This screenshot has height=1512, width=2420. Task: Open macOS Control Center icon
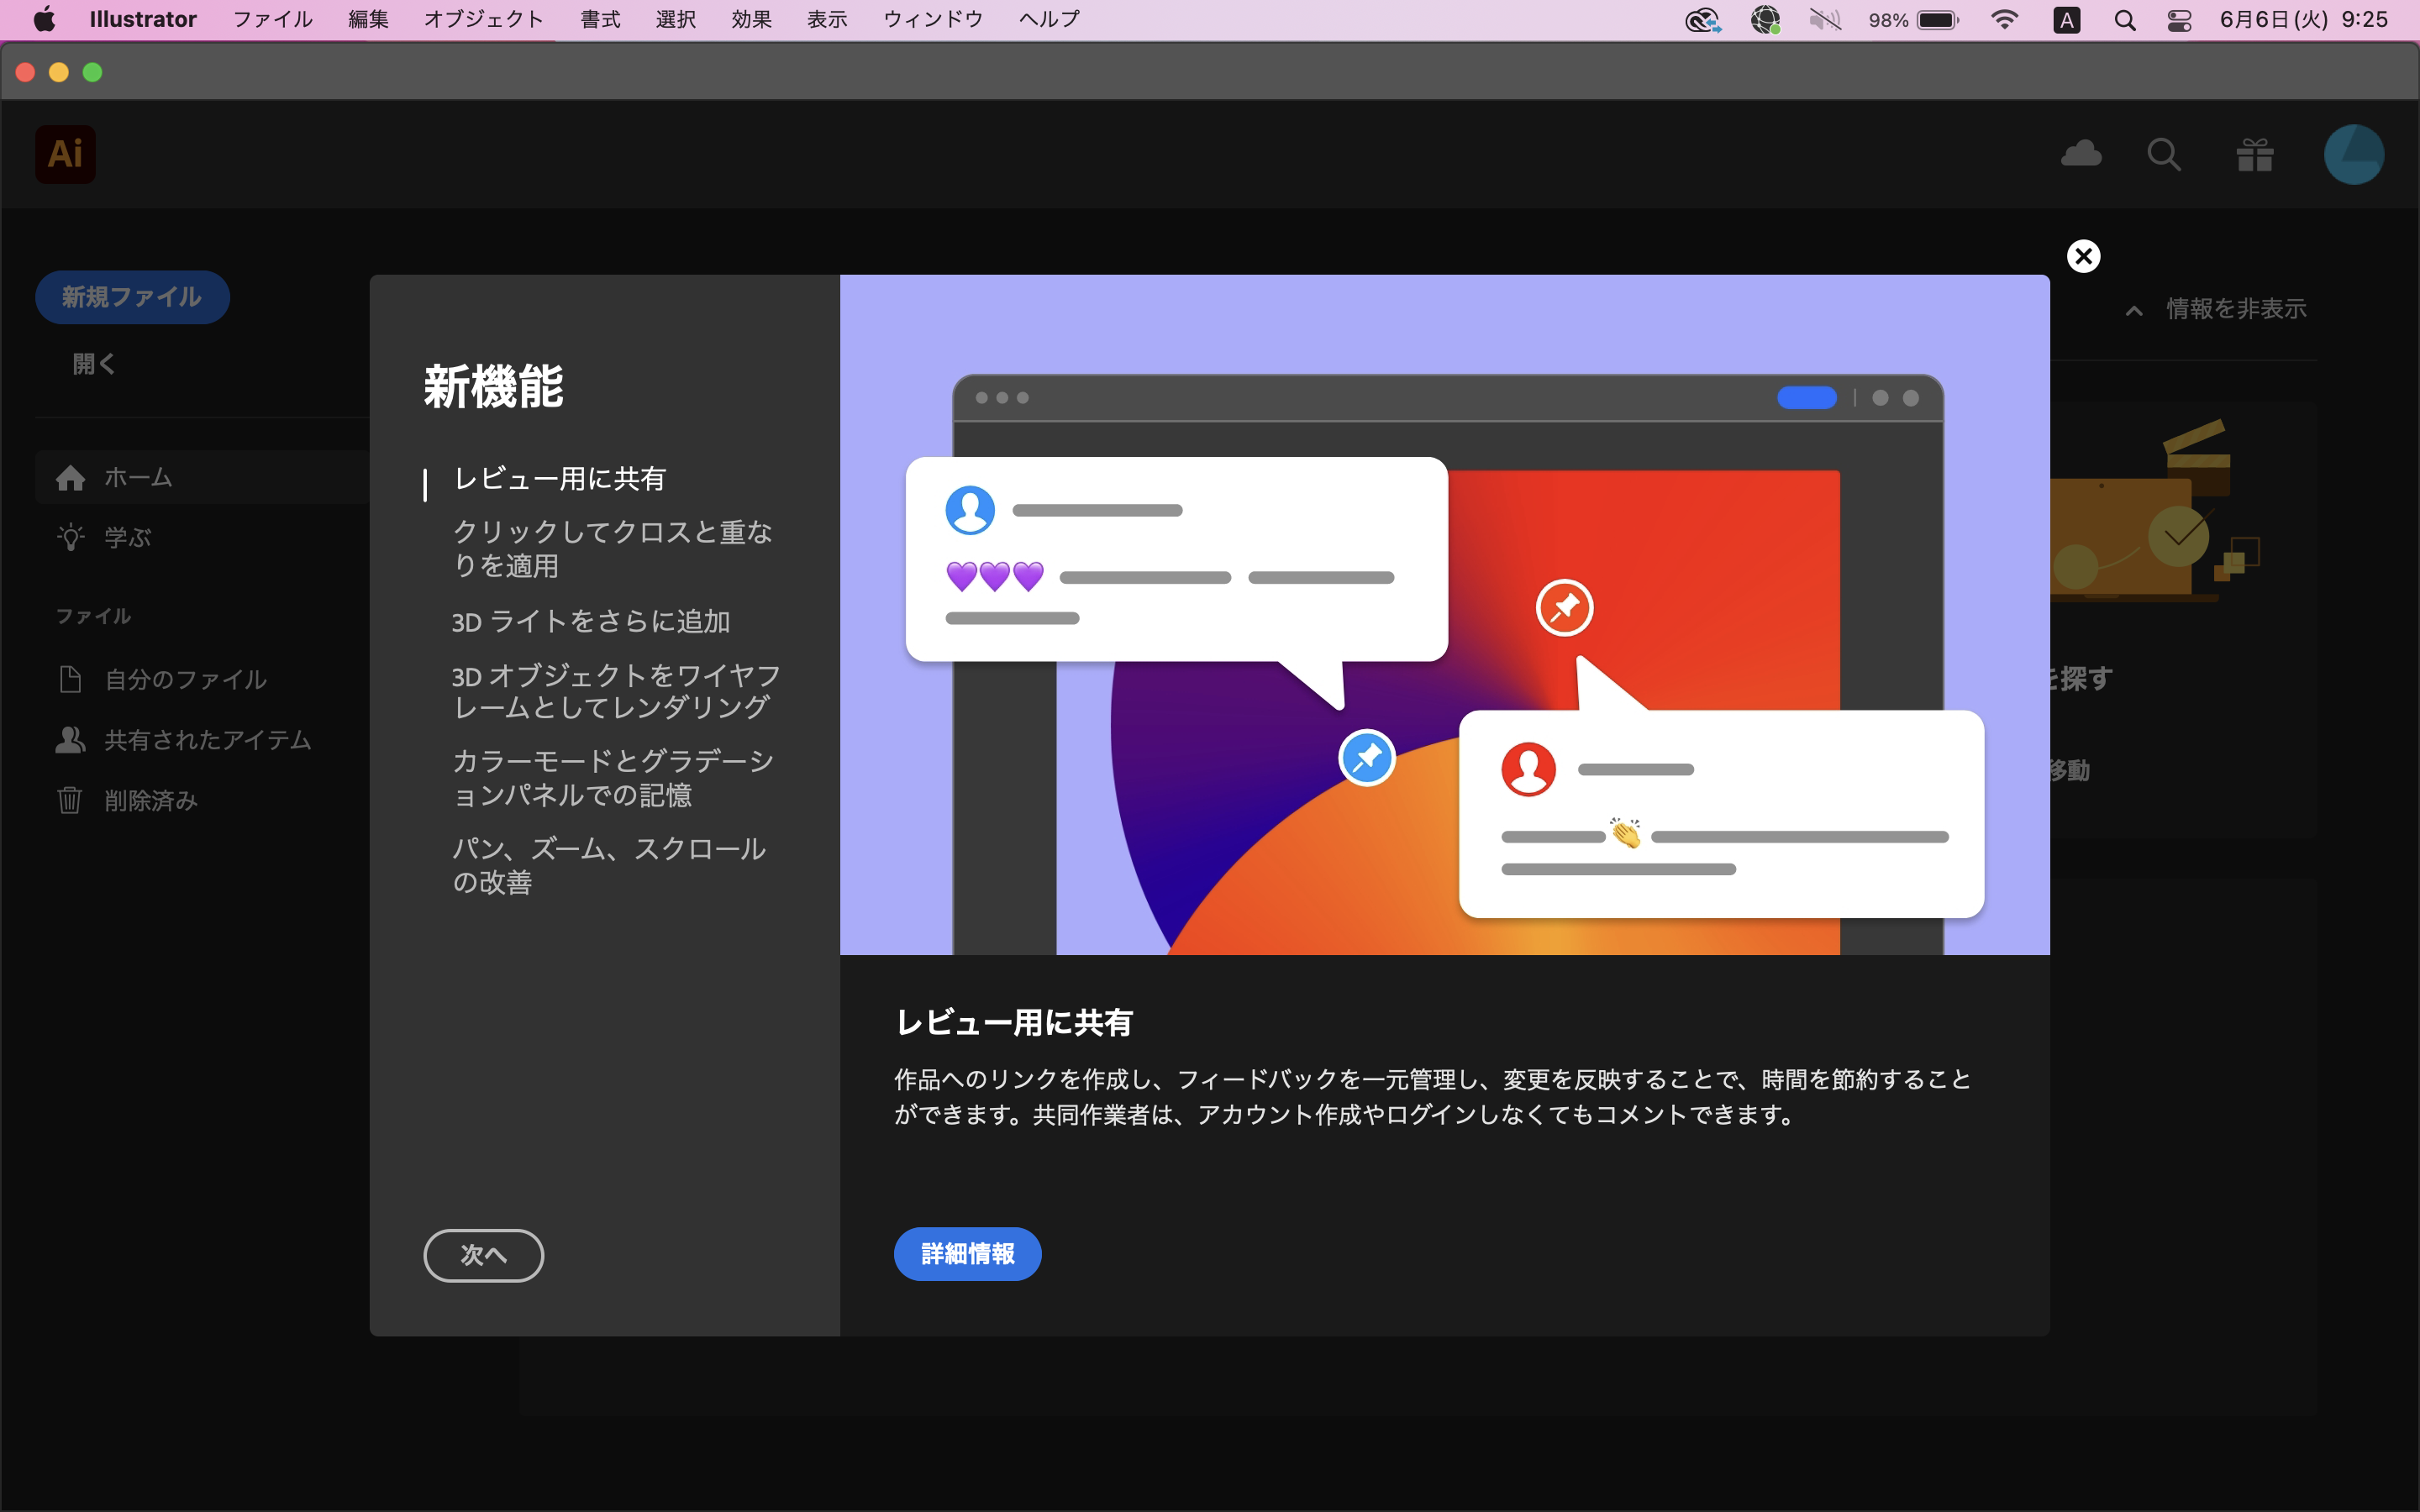(x=2179, y=20)
